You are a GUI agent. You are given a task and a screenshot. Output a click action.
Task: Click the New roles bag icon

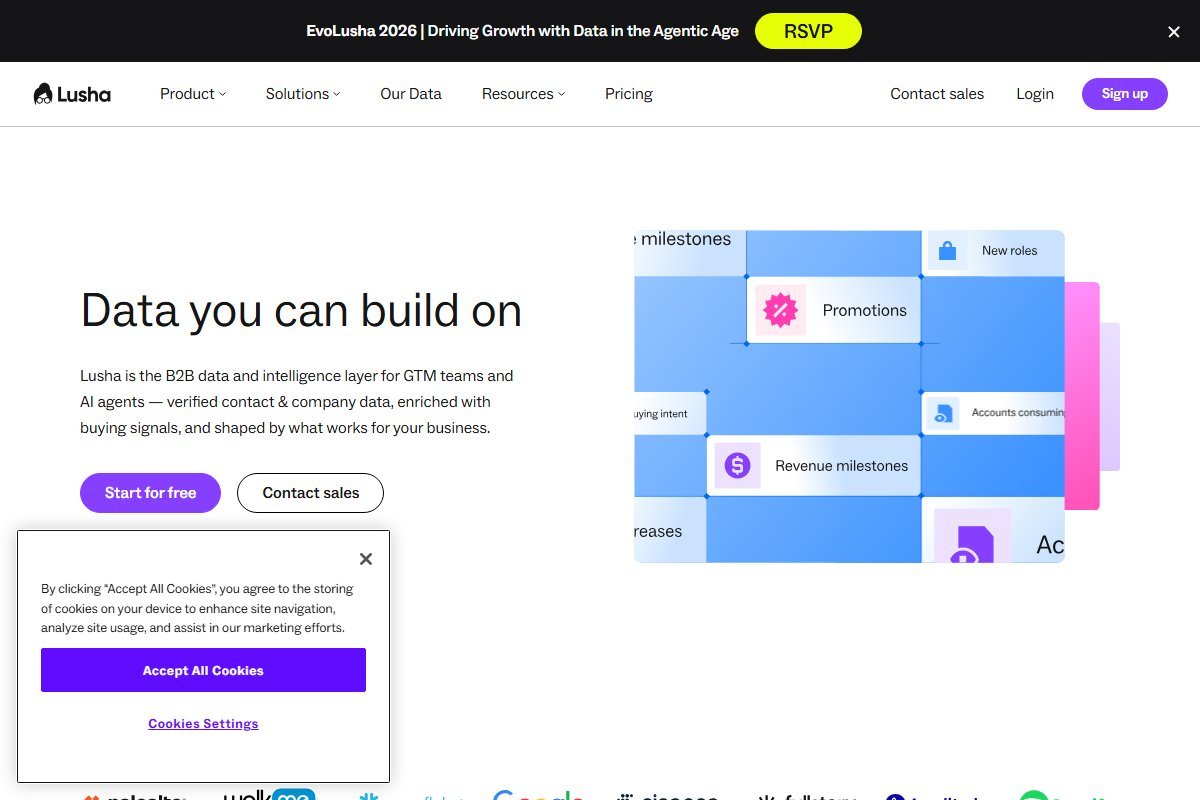pyautogui.click(x=947, y=251)
